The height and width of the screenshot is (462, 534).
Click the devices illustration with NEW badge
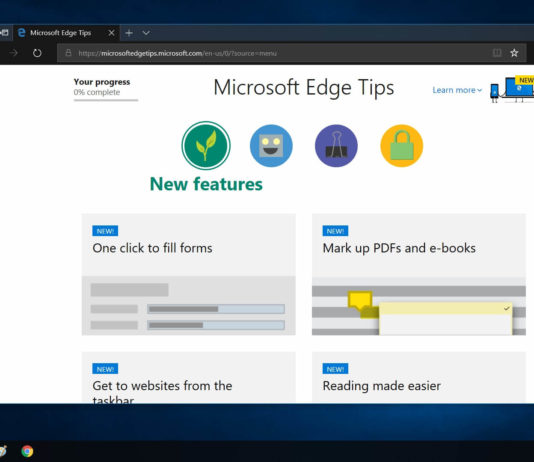(512, 89)
